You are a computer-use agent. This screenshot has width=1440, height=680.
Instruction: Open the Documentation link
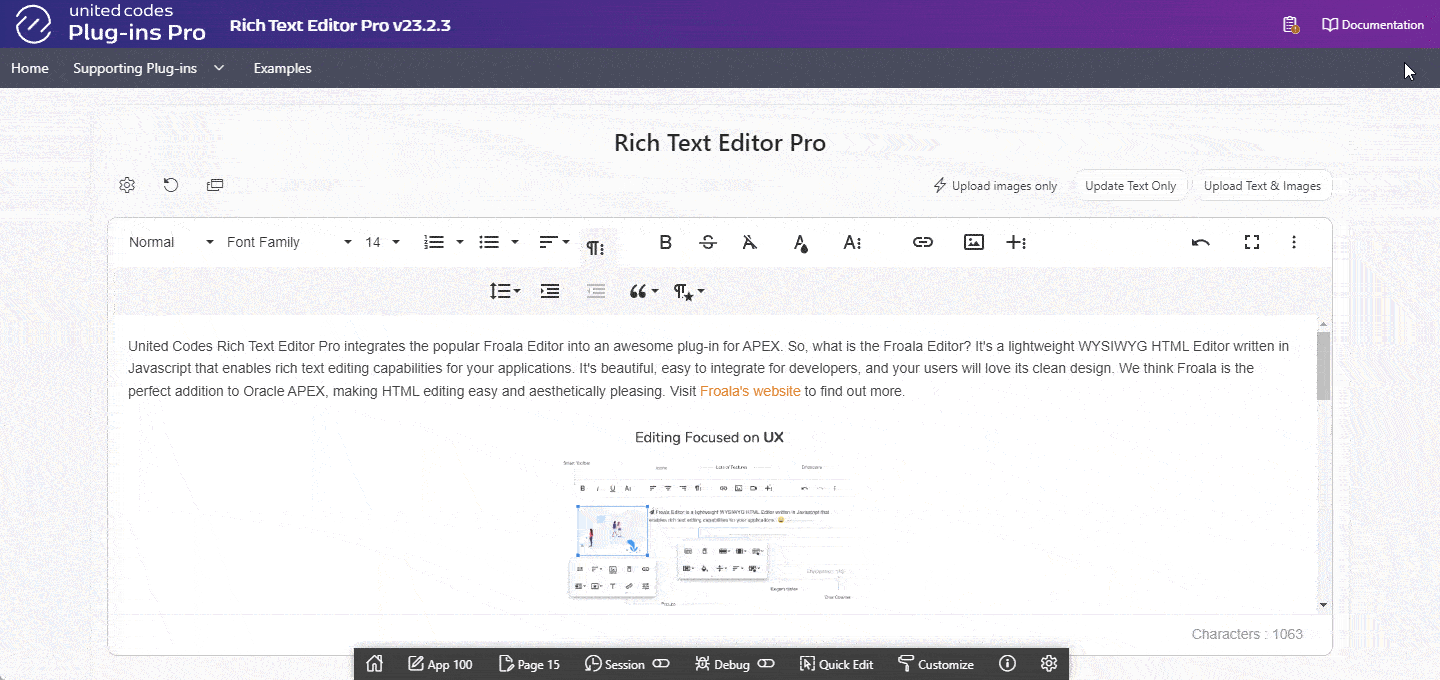1373,25
